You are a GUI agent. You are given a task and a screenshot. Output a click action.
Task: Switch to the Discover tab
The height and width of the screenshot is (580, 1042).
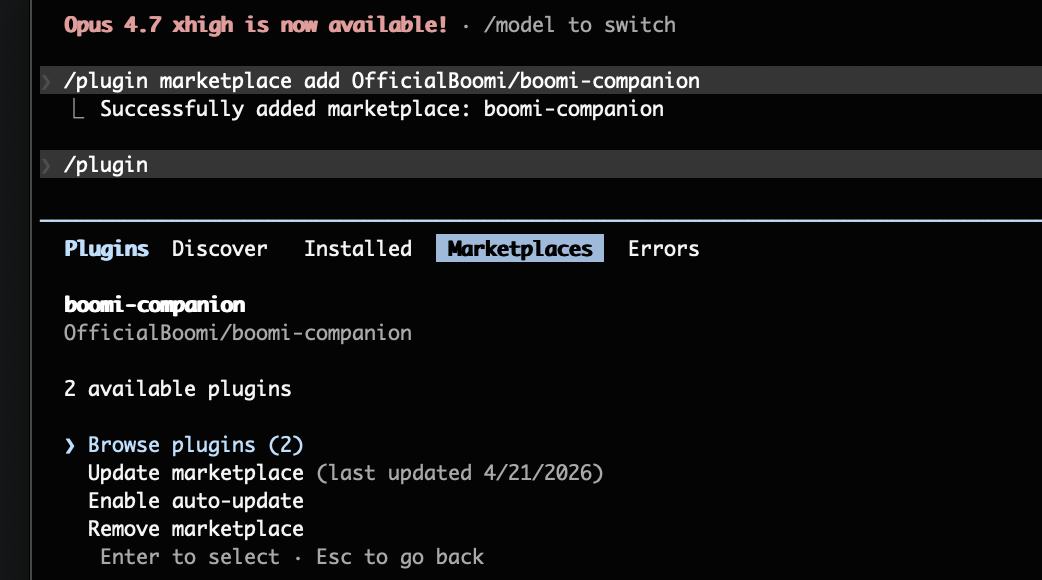(x=219, y=248)
